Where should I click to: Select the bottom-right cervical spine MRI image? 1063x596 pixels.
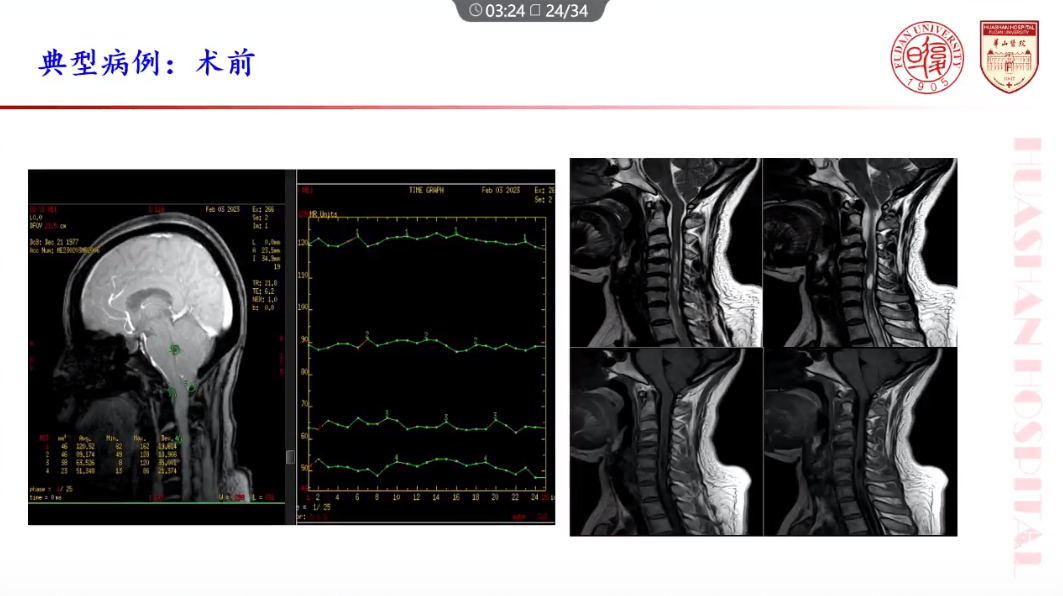click(860, 442)
